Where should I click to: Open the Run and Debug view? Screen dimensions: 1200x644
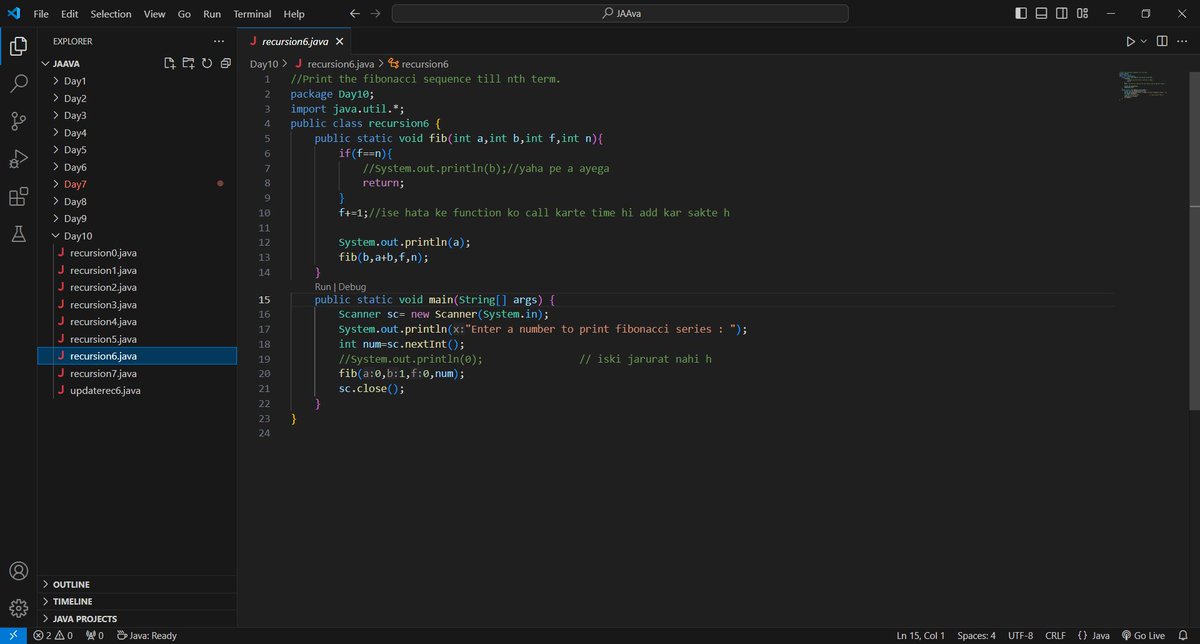[18, 159]
